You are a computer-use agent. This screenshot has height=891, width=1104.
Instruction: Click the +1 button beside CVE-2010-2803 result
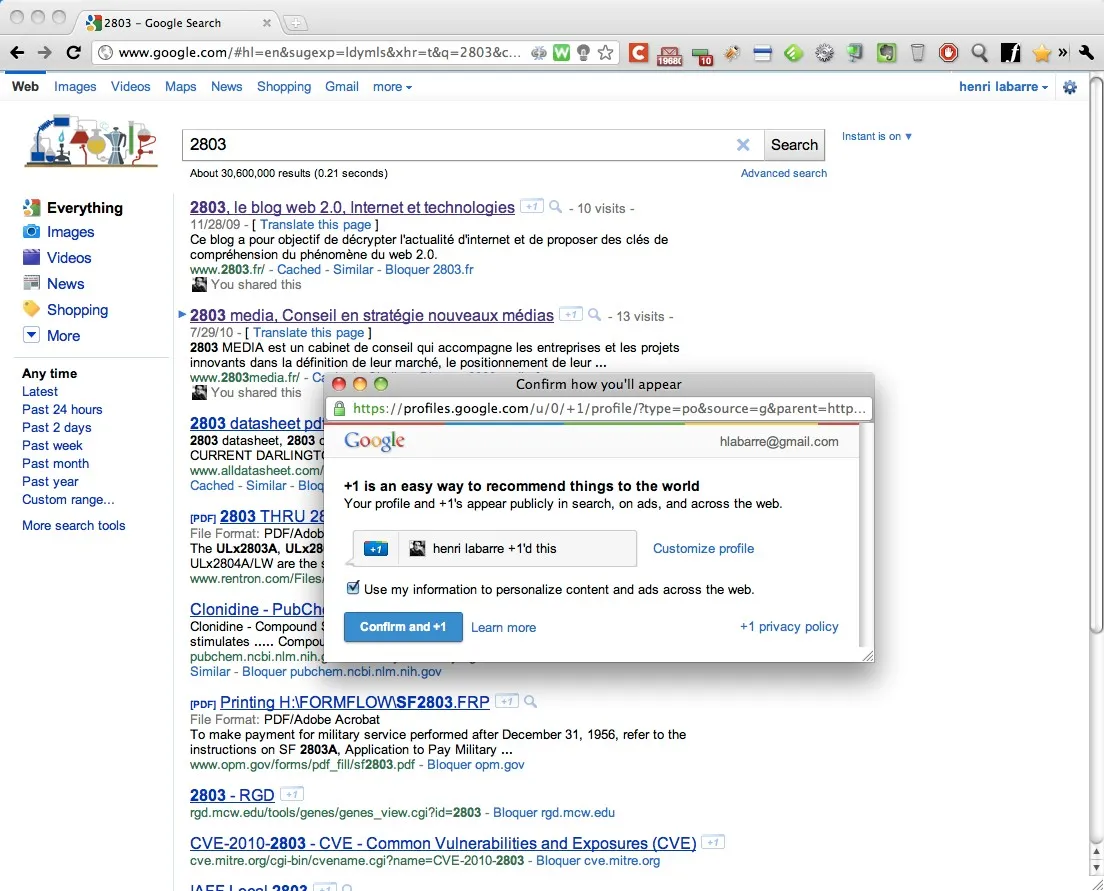pyautogui.click(x=713, y=842)
